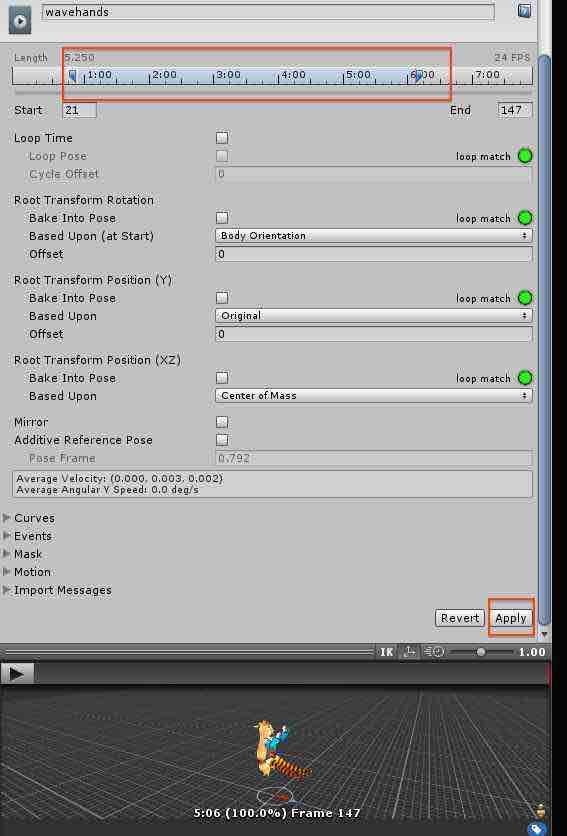The image size is (567, 836).
Task: Click the 3:00 mark on timeline ruler
Action: click(229, 75)
